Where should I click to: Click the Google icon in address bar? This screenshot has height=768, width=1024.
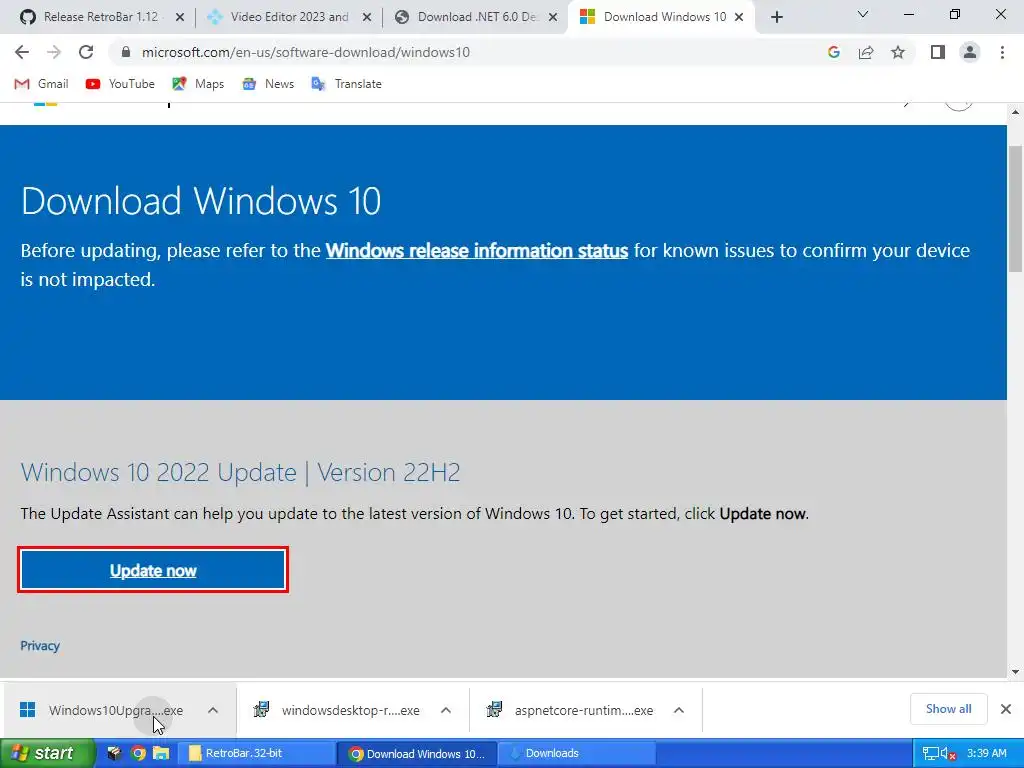(833, 52)
